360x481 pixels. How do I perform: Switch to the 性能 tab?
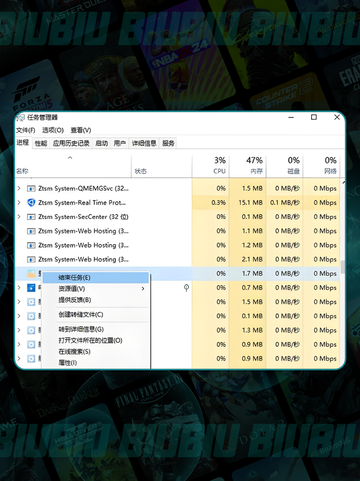(41, 143)
